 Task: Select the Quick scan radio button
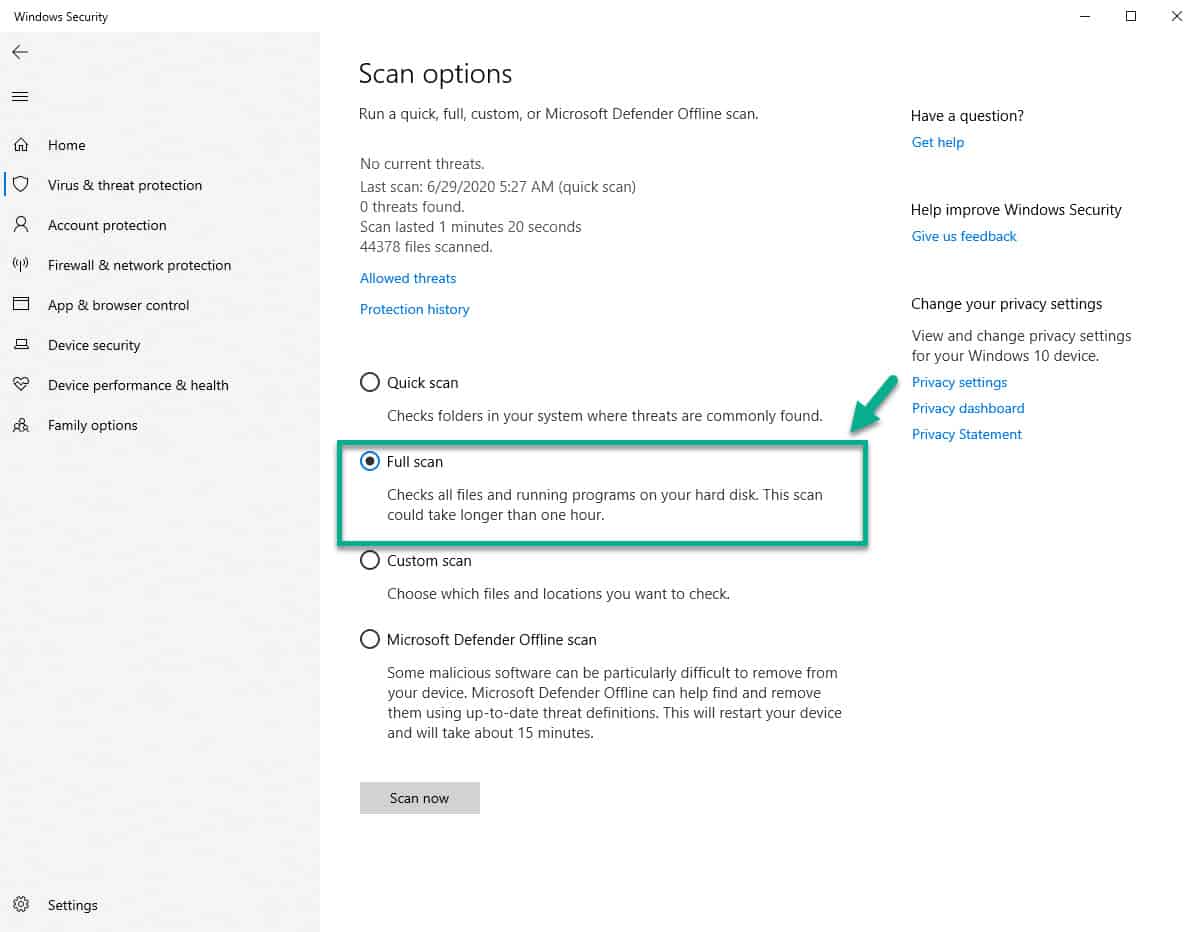pos(370,382)
